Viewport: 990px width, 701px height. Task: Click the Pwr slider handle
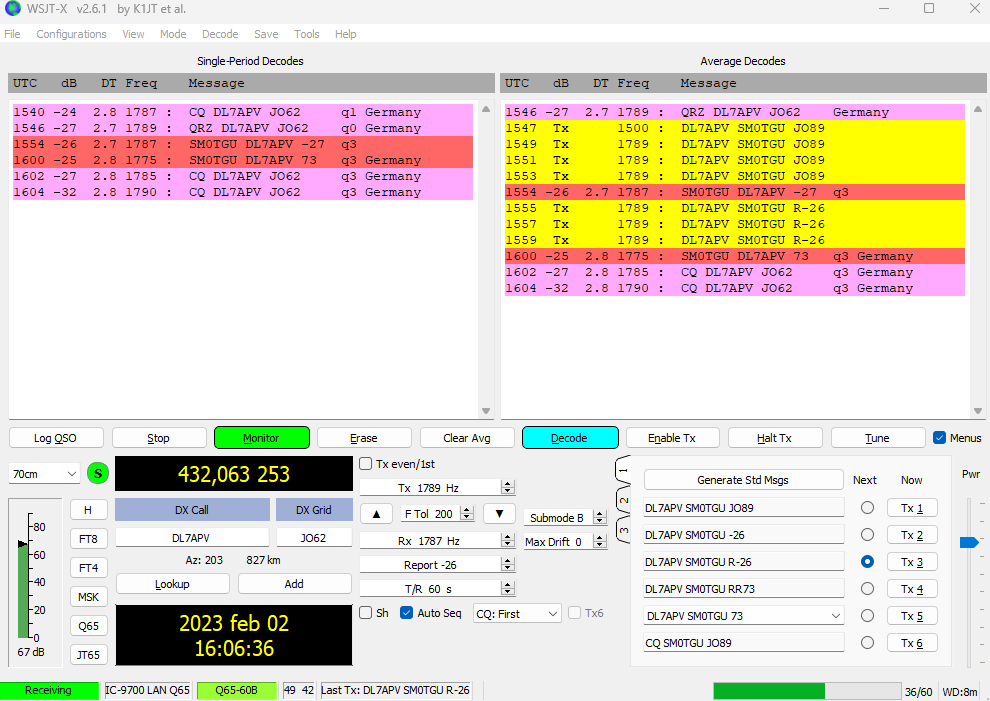click(969, 542)
